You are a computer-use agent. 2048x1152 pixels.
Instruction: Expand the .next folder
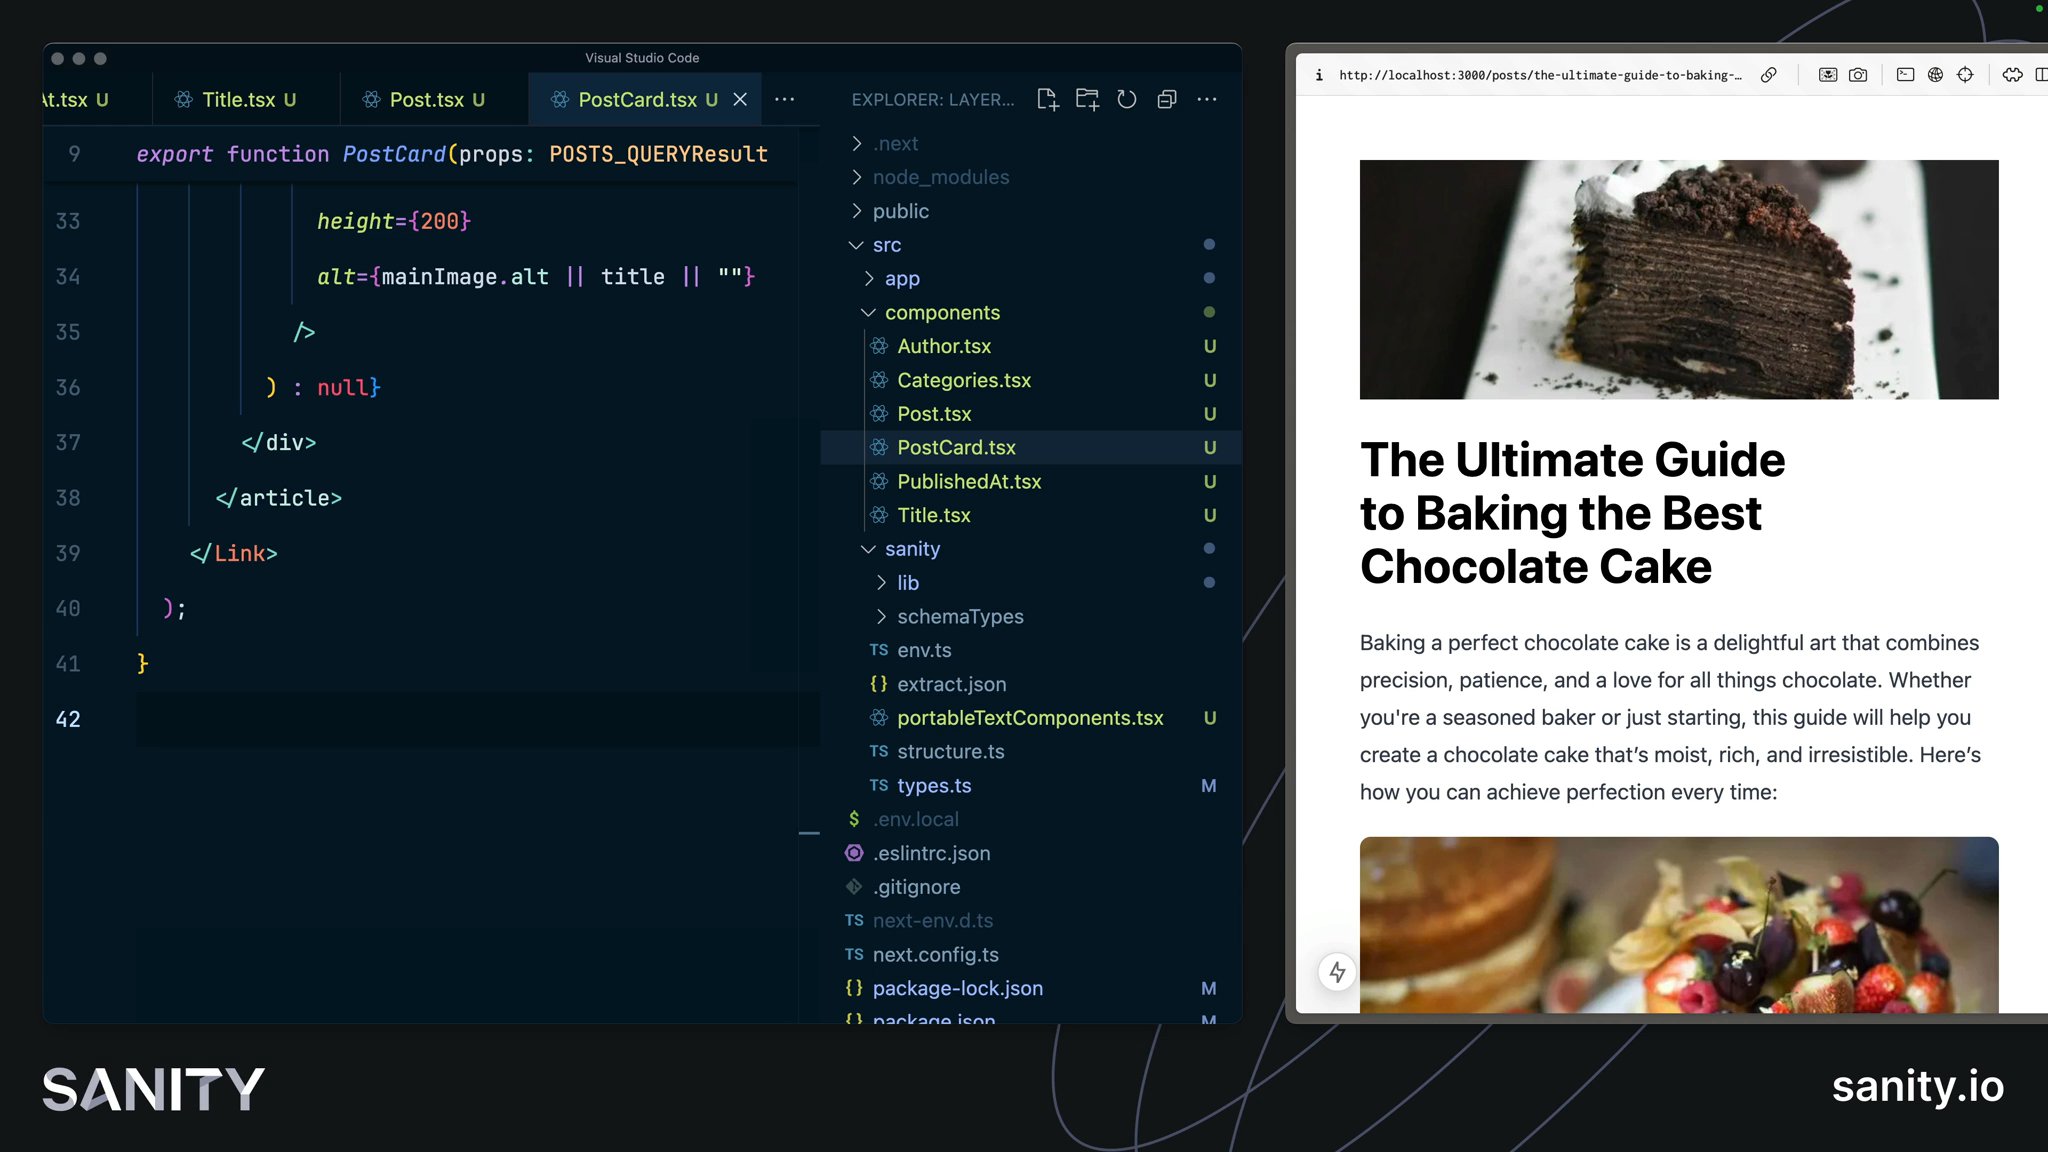(857, 143)
